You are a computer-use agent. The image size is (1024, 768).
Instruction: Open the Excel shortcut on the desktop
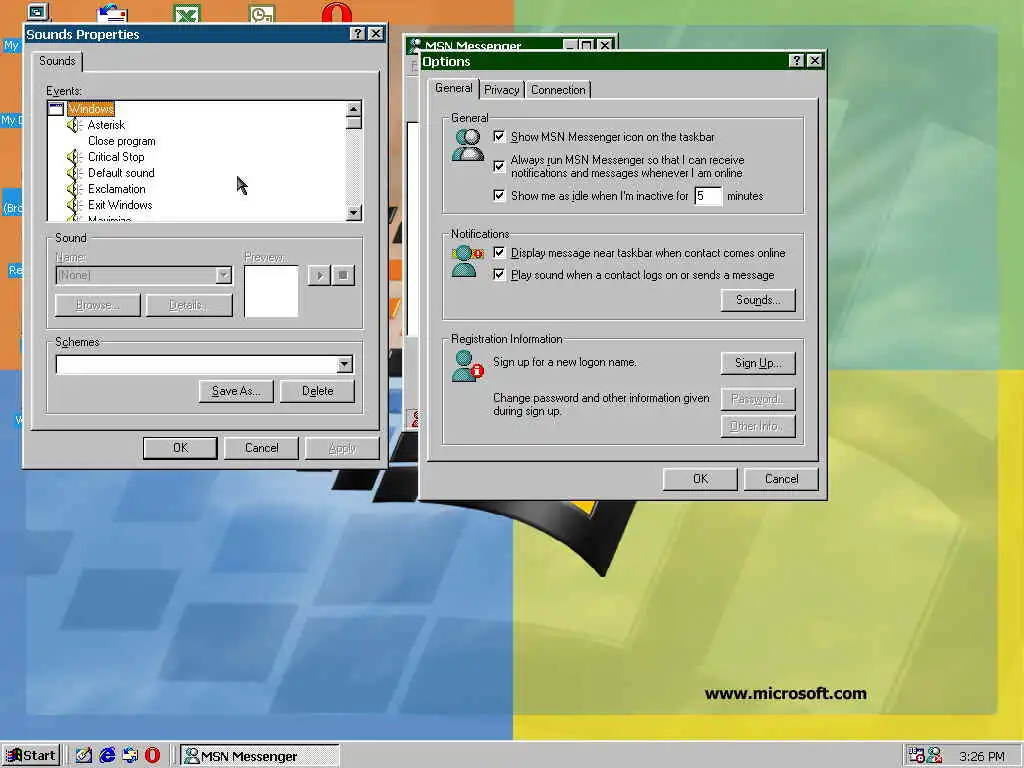point(187,13)
